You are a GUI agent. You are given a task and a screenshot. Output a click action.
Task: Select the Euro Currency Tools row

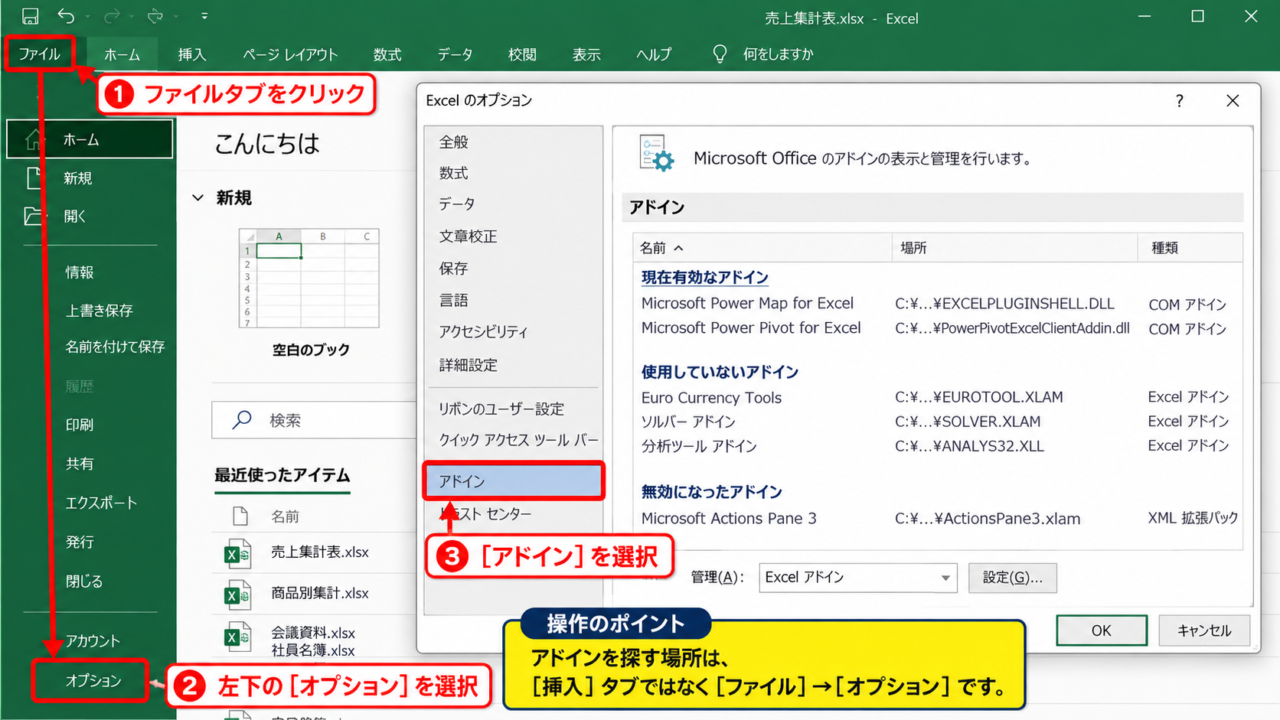pyautogui.click(x=938, y=397)
